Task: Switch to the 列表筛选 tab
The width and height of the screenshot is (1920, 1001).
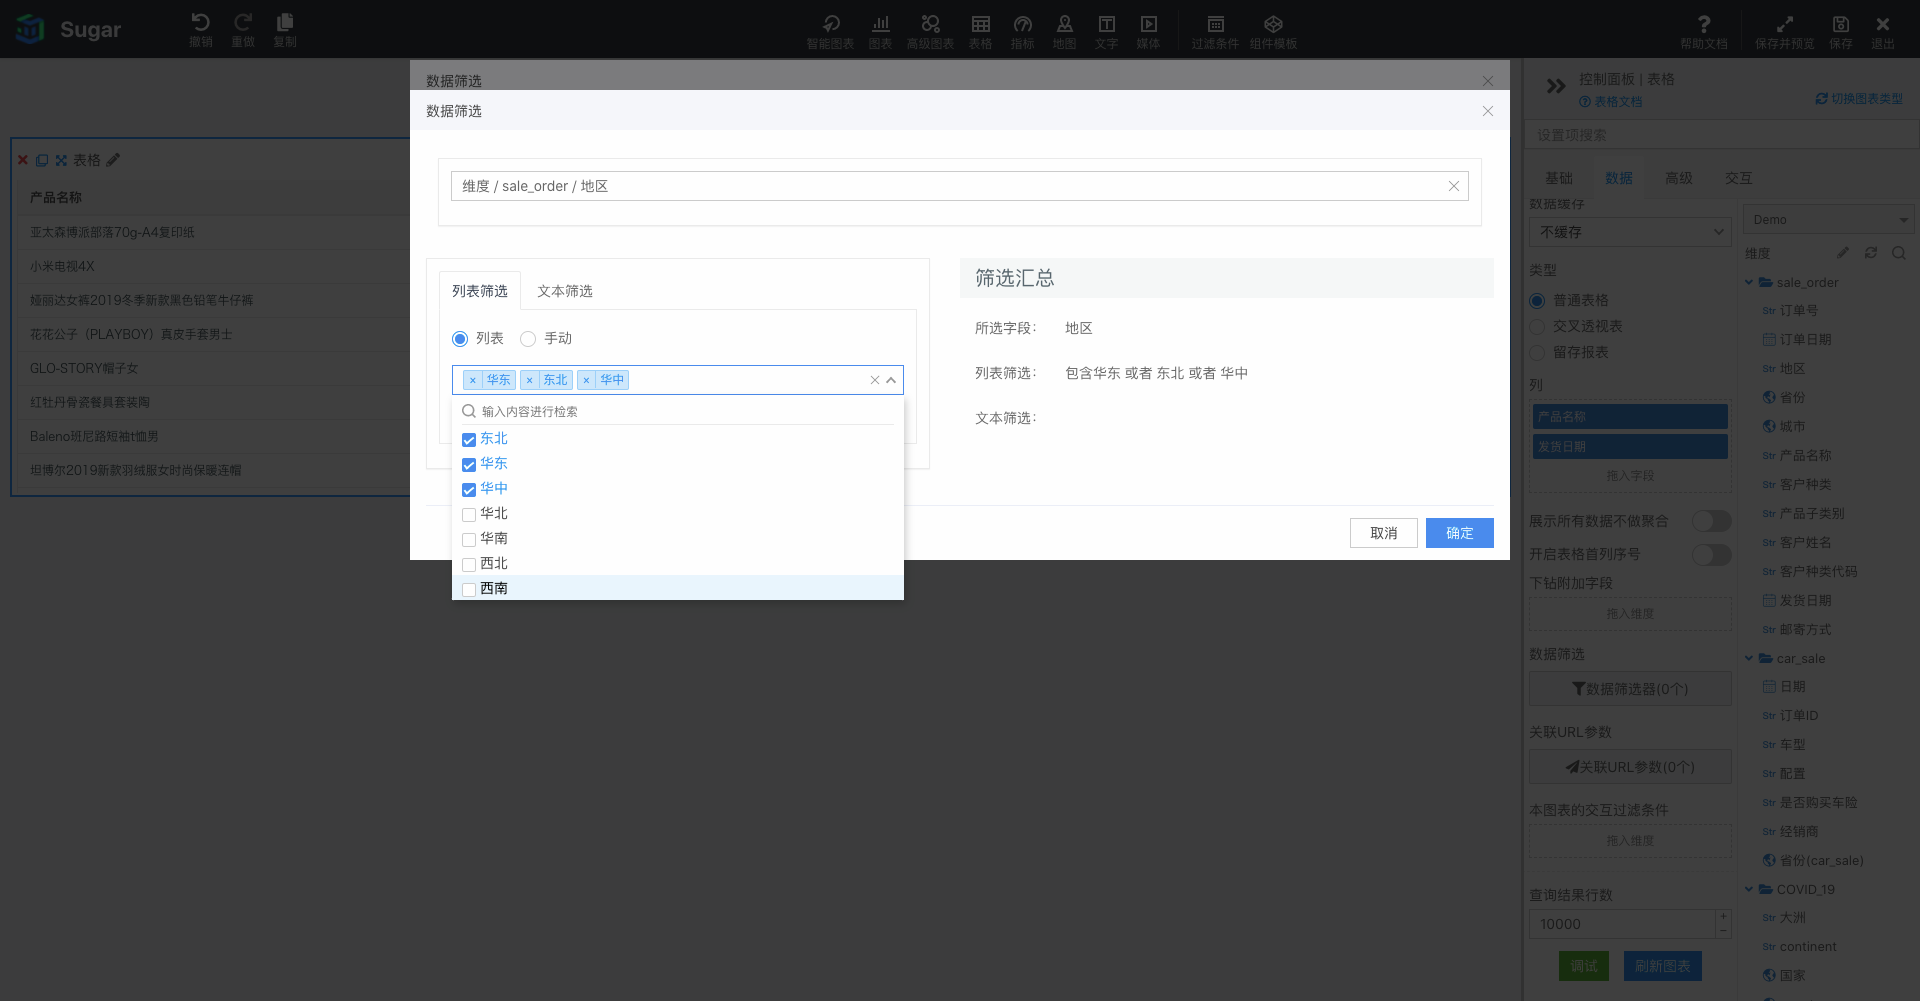Action: click(x=480, y=291)
